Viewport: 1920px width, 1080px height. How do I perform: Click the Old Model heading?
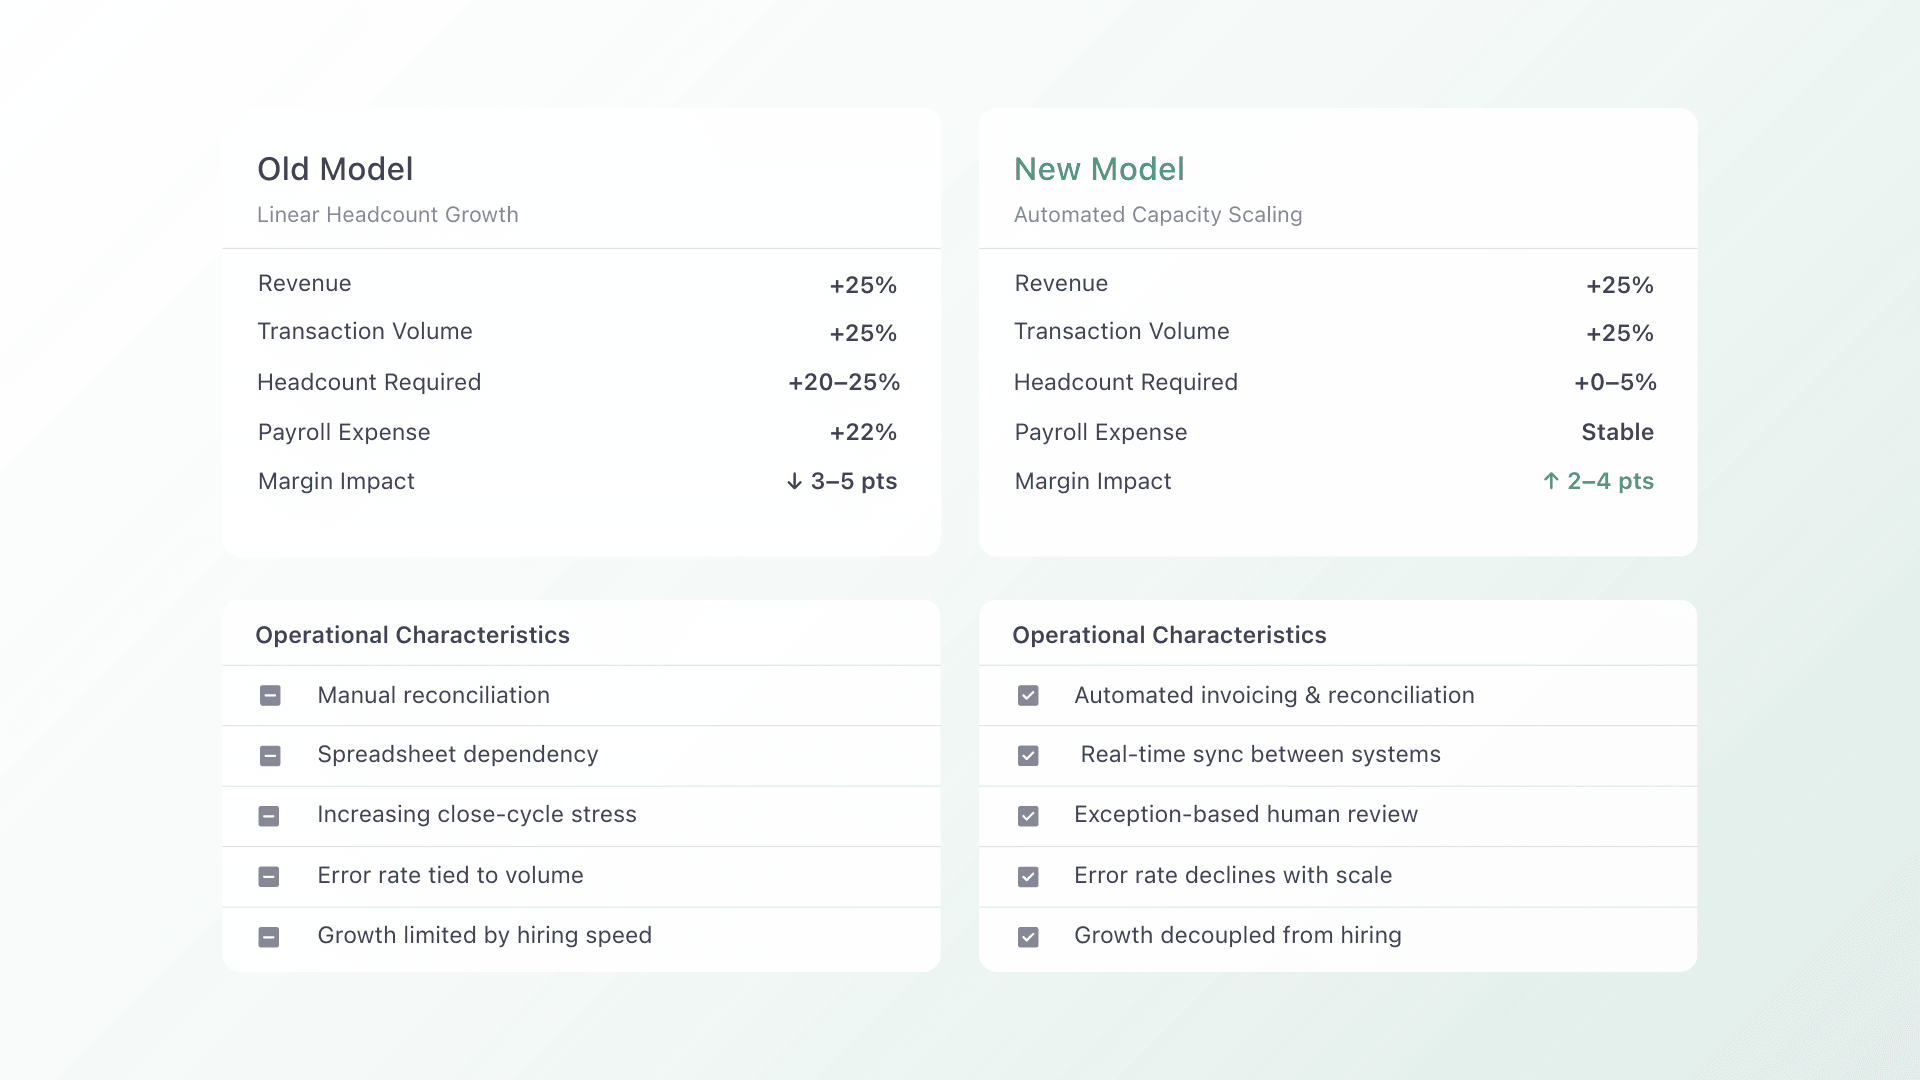(x=335, y=169)
